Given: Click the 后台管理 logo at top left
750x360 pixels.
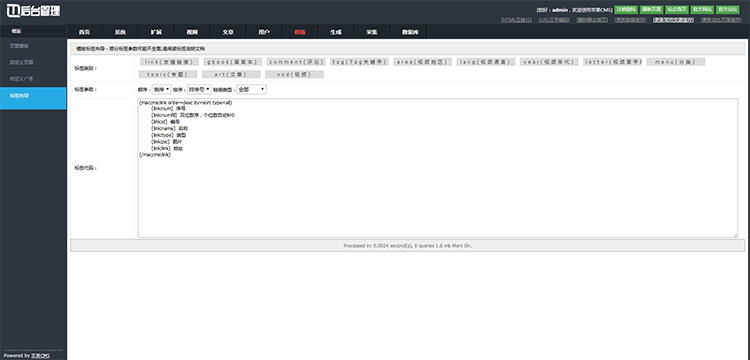Looking at the screenshot, I should tap(33, 11).
